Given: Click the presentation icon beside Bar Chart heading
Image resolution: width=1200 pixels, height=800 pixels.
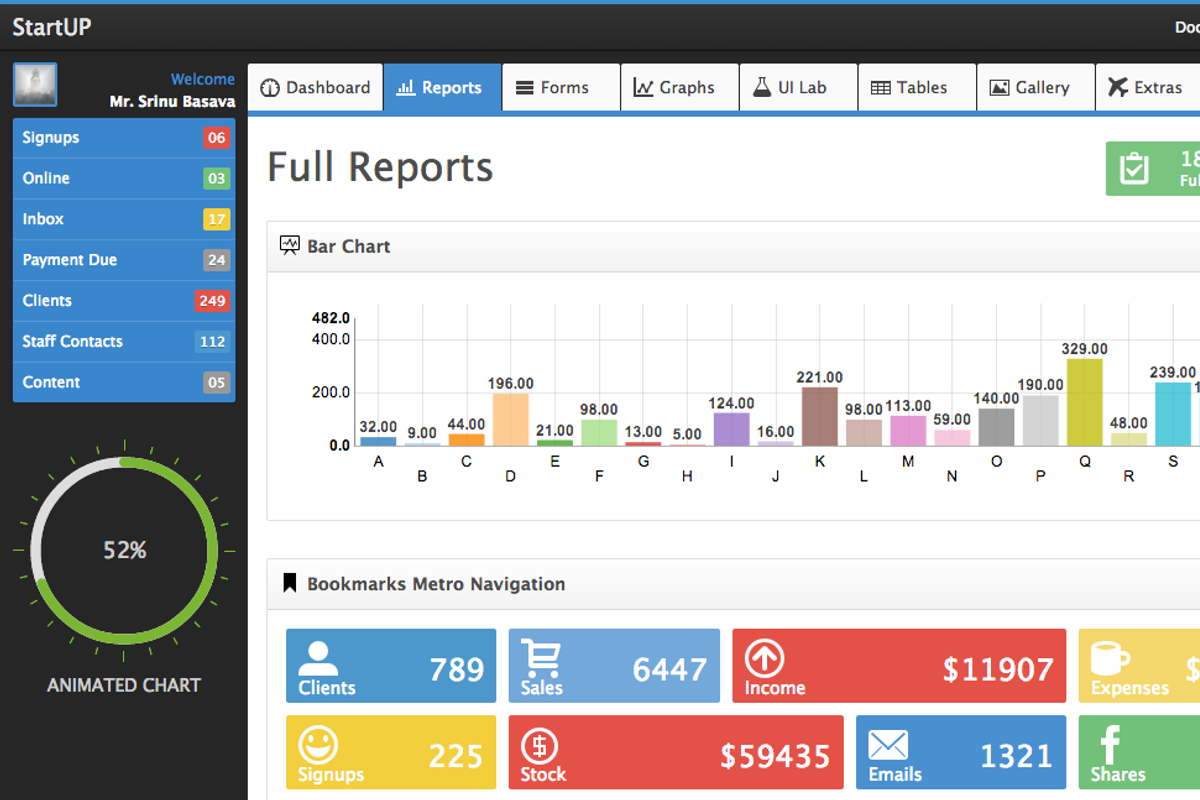Looking at the screenshot, I should 290,246.
